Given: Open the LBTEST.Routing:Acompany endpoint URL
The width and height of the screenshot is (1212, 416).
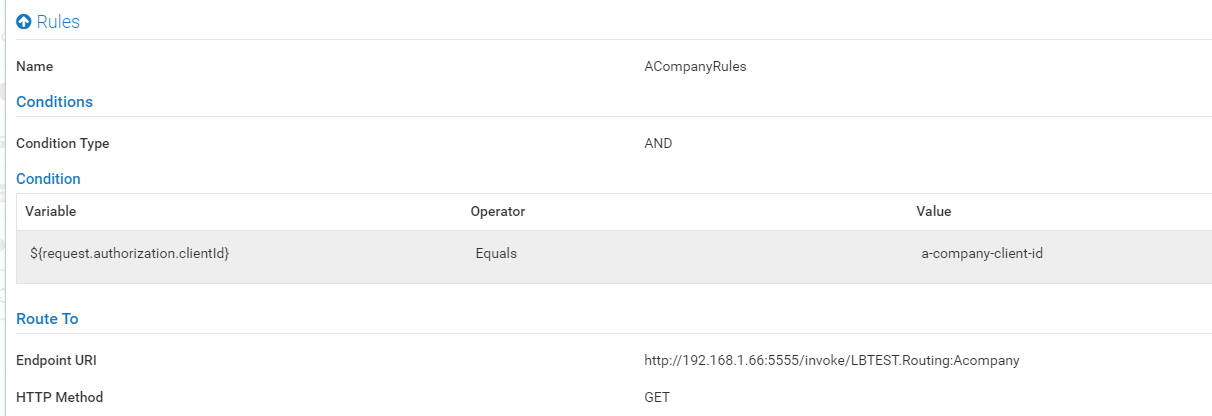Looking at the screenshot, I should pos(831,361).
